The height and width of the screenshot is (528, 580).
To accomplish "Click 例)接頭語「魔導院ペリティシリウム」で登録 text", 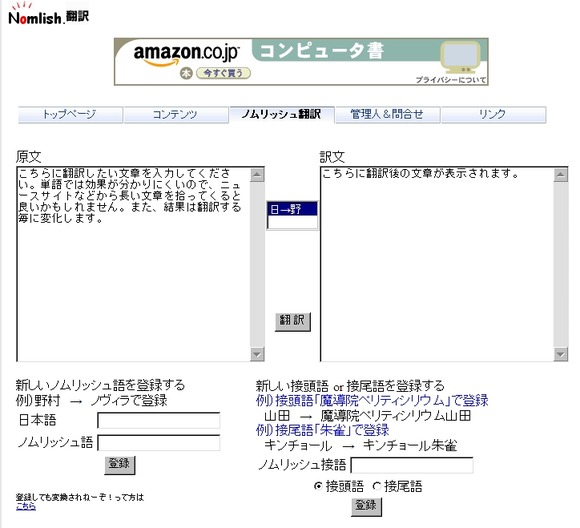I will tap(372, 400).
